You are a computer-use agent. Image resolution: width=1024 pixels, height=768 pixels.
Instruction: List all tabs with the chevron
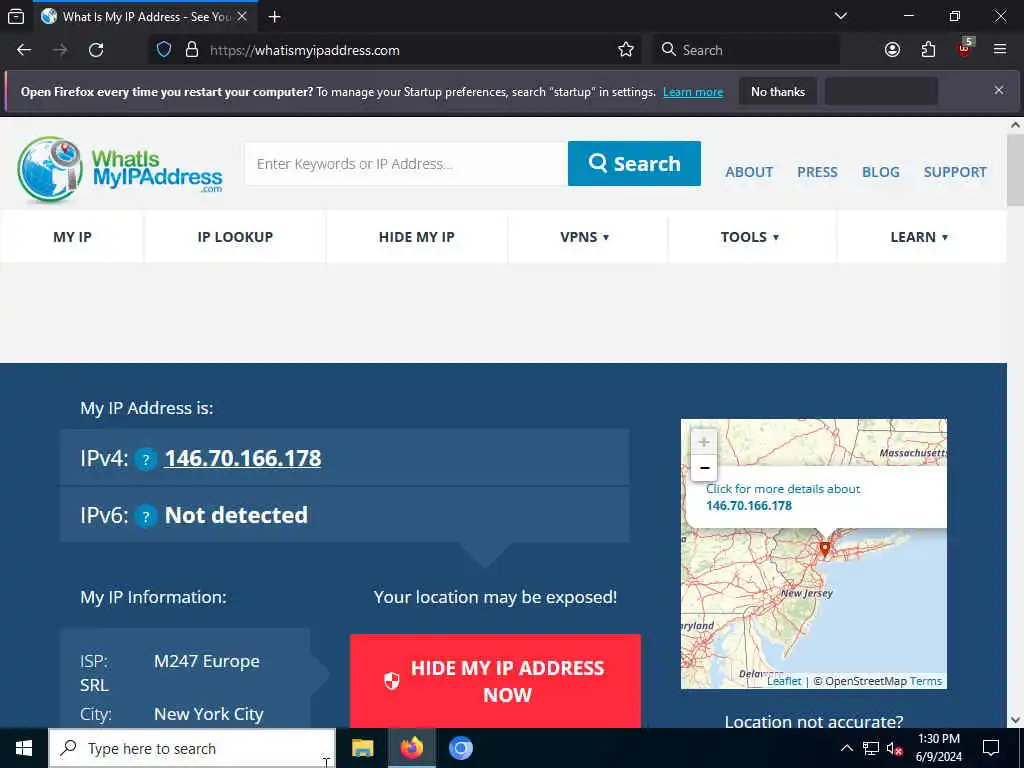pos(841,16)
